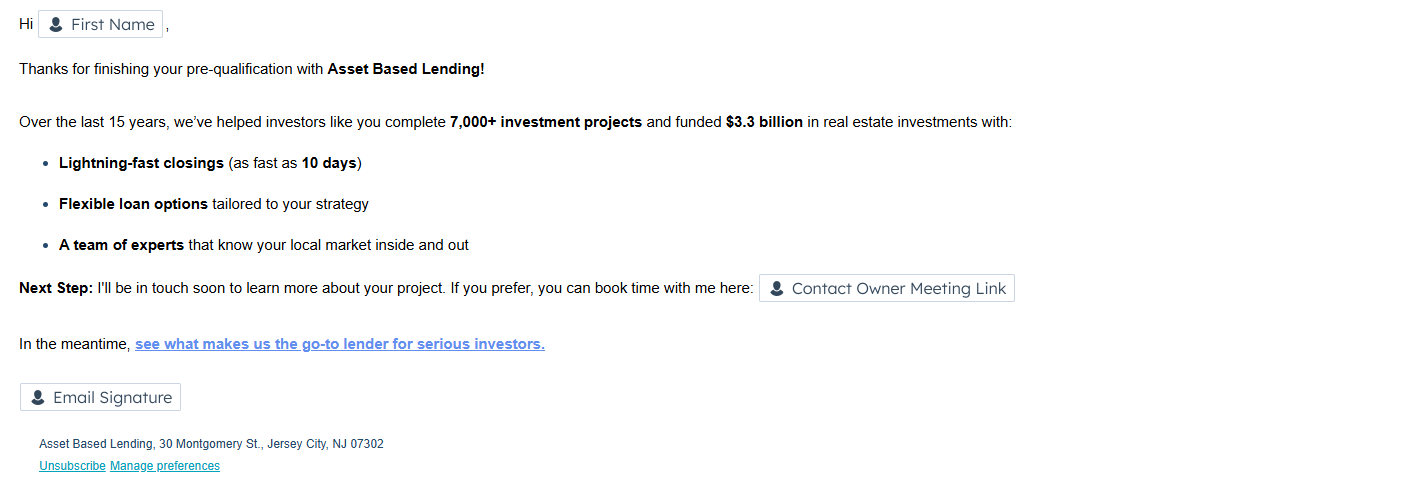Place cursor at the 'Hi' greeting
The width and height of the screenshot is (1421, 501).
click(x=26, y=24)
